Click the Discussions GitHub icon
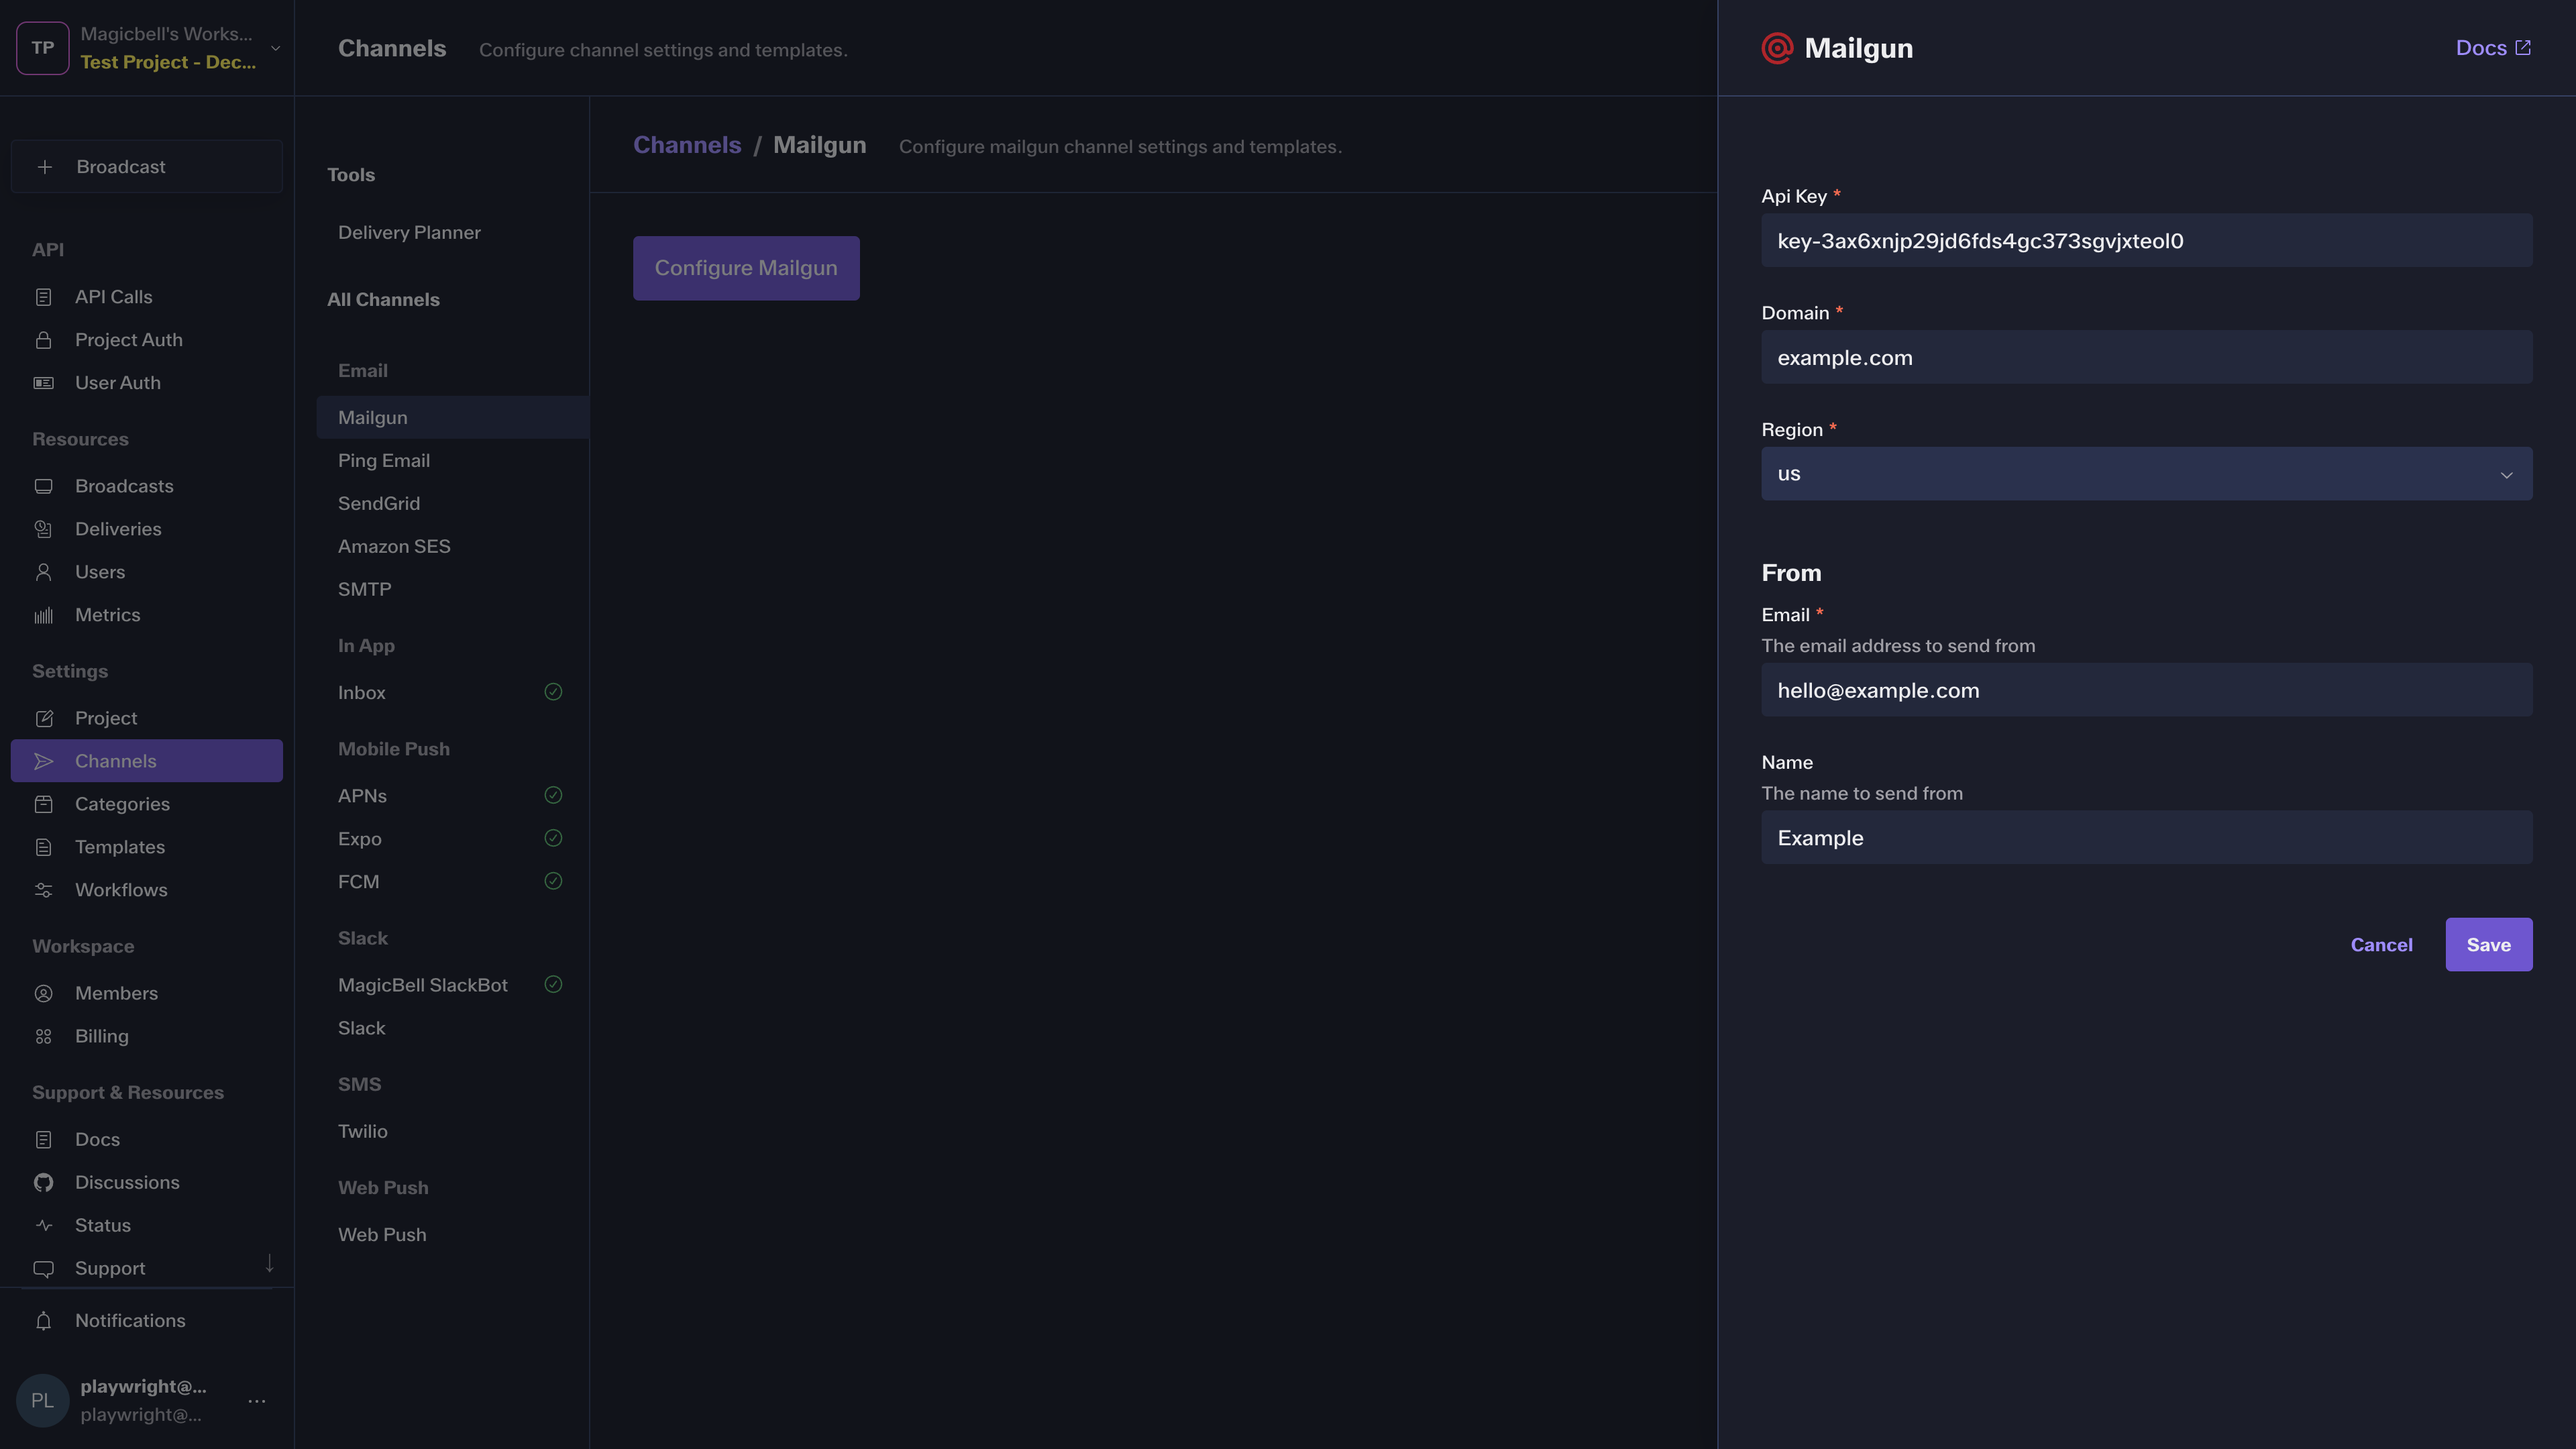This screenshot has height=1449, width=2576. [43, 1182]
